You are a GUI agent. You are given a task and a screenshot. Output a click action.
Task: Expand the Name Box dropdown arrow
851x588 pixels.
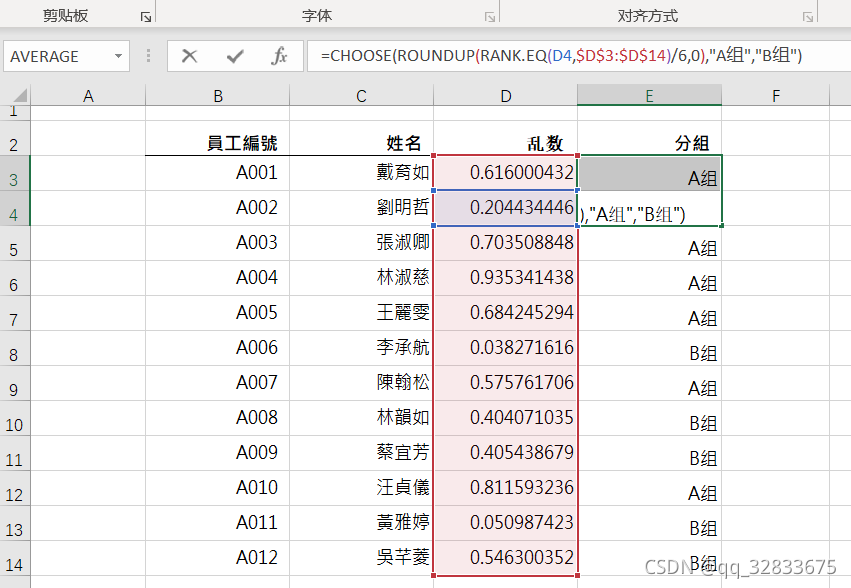(x=118, y=56)
